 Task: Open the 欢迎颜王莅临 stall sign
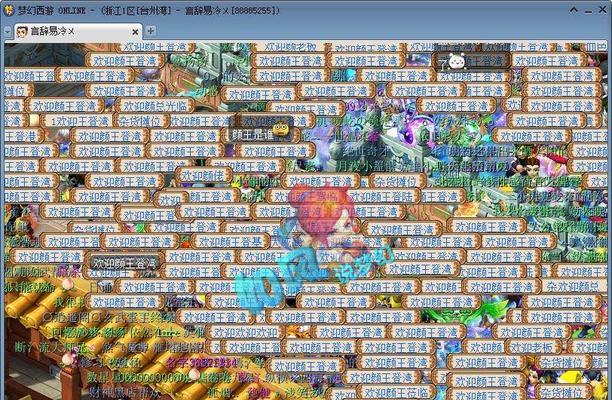[x=396, y=392]
